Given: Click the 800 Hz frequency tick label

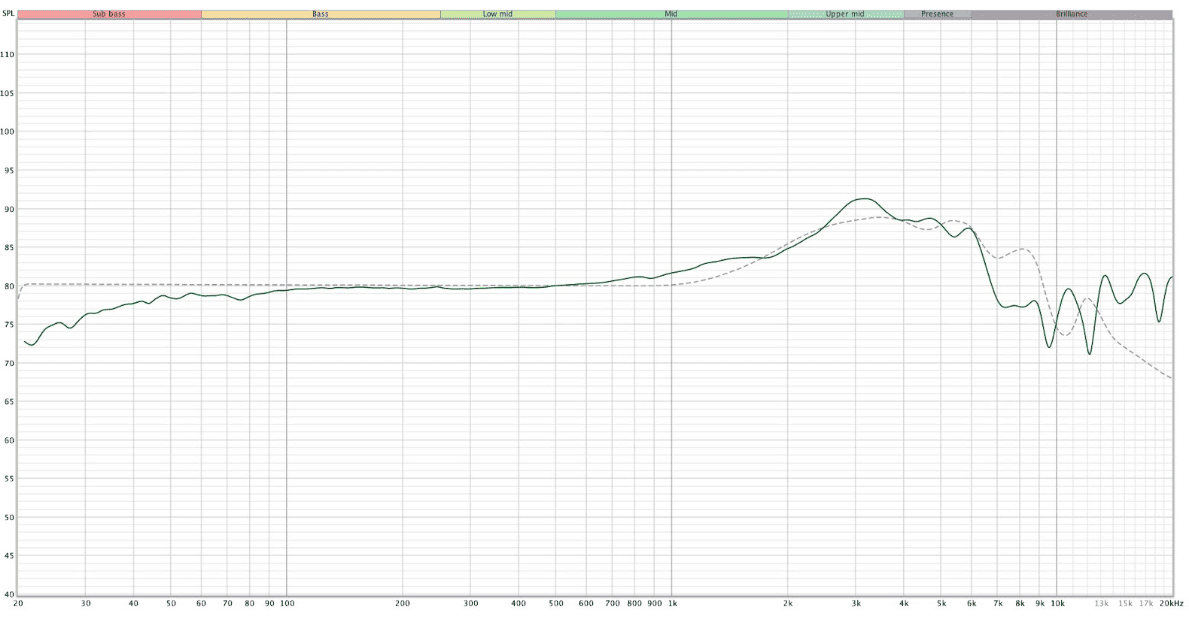Looking at the screenshot, I should click(635, 604).
